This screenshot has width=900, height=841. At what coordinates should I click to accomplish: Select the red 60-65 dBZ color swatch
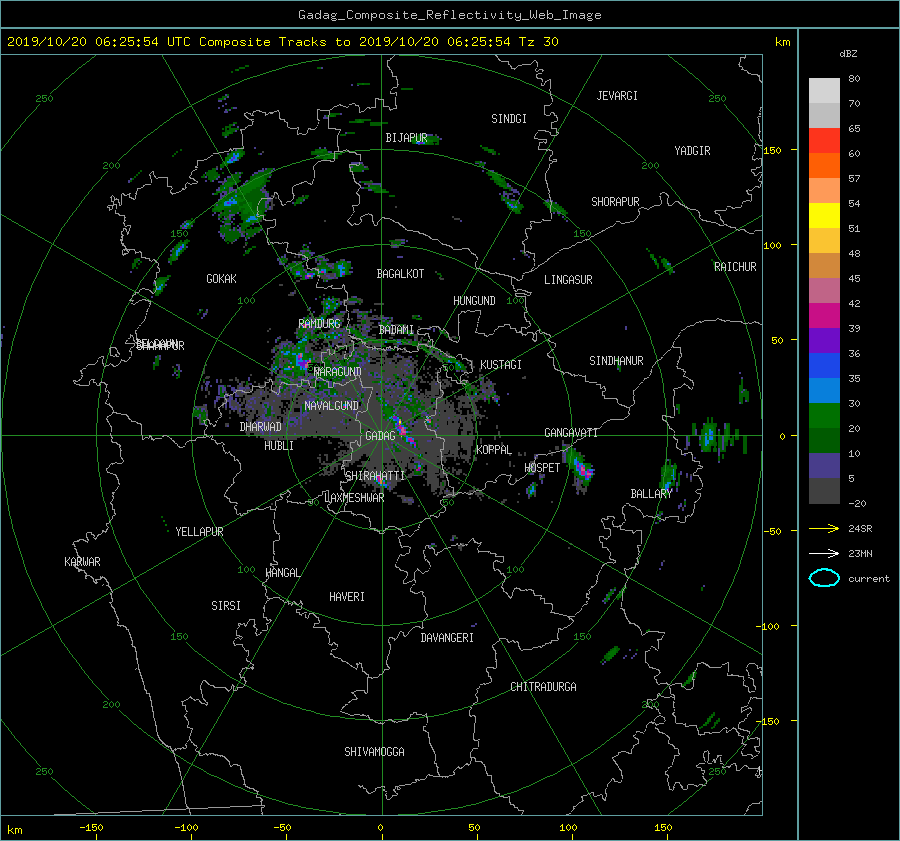824,141
